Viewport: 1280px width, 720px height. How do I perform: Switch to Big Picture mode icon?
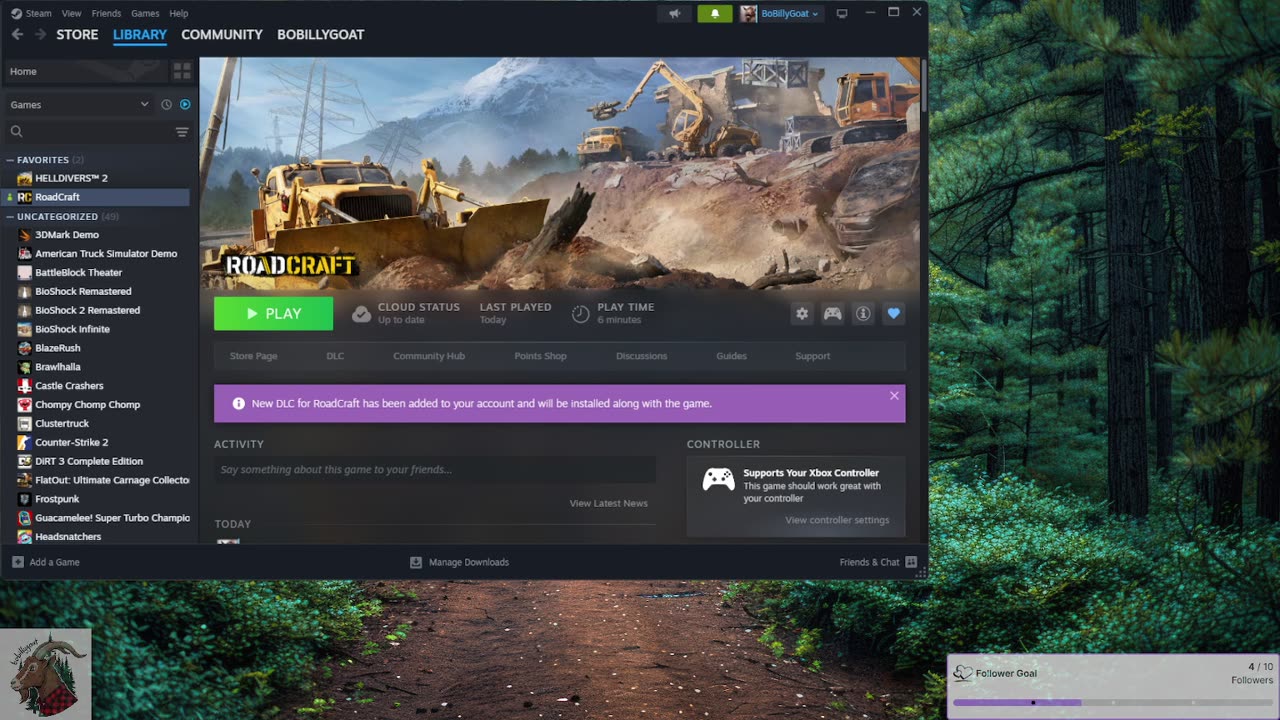(x=842, y=13)
